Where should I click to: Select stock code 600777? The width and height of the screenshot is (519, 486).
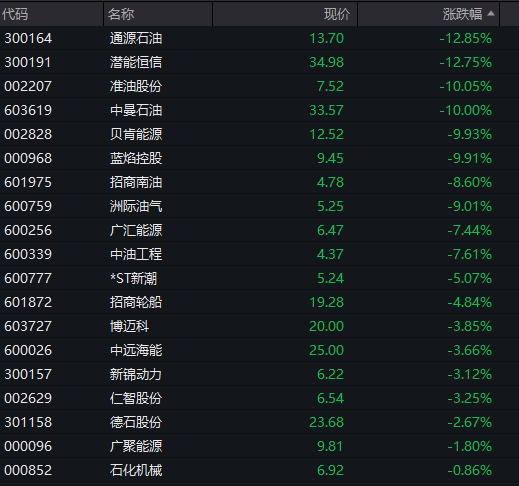tap(28, 278)
